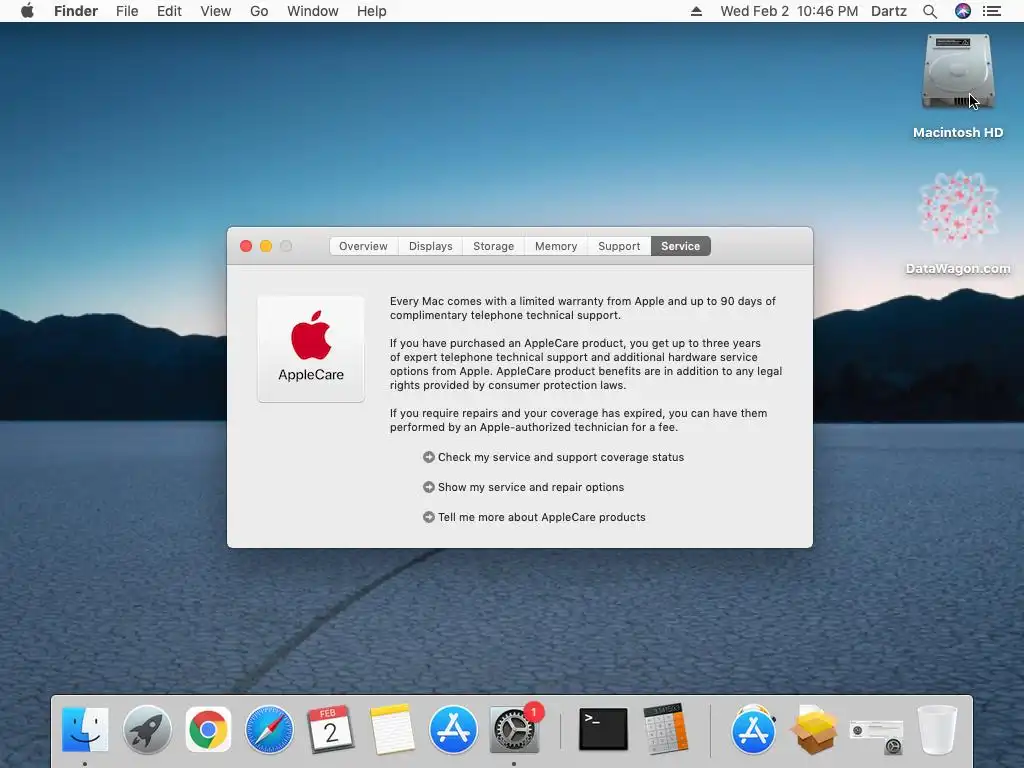Screen dimensions: 1024x768
Task: Open Spotlight search magnifier
Action: 930,11
